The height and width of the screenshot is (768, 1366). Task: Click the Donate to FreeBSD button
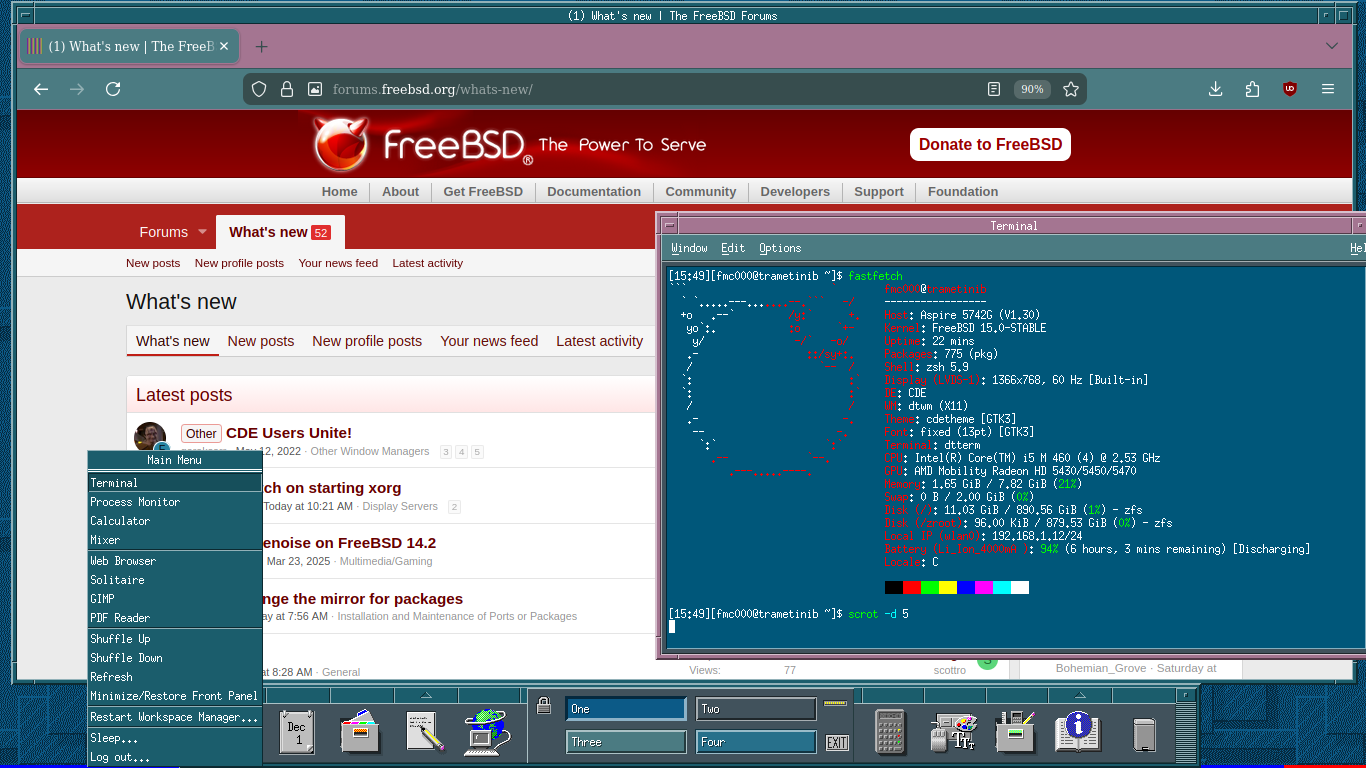990,144
